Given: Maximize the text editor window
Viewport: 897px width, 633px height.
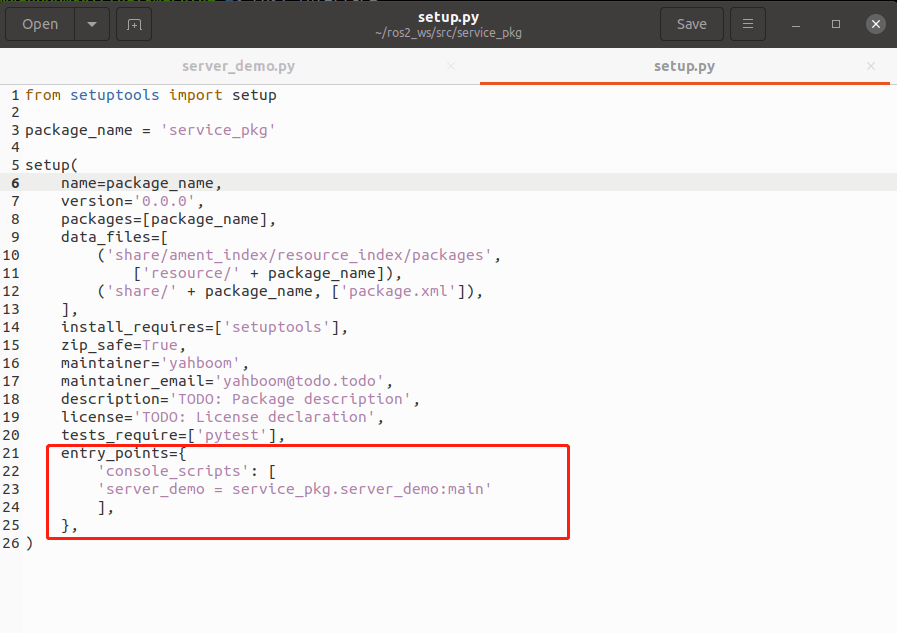Looking at the screenshot, I should [x=835, y=24].
